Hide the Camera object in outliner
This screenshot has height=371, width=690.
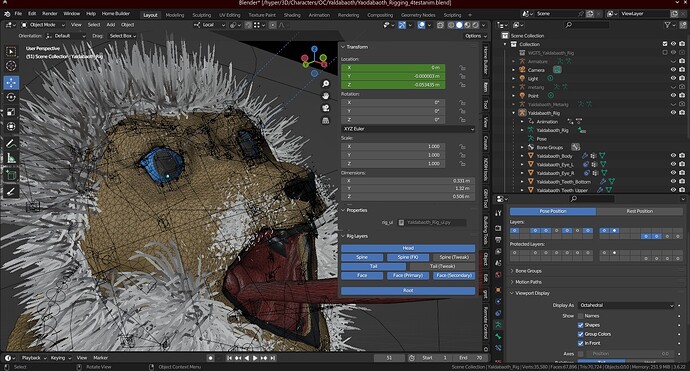tap(673, 70)
